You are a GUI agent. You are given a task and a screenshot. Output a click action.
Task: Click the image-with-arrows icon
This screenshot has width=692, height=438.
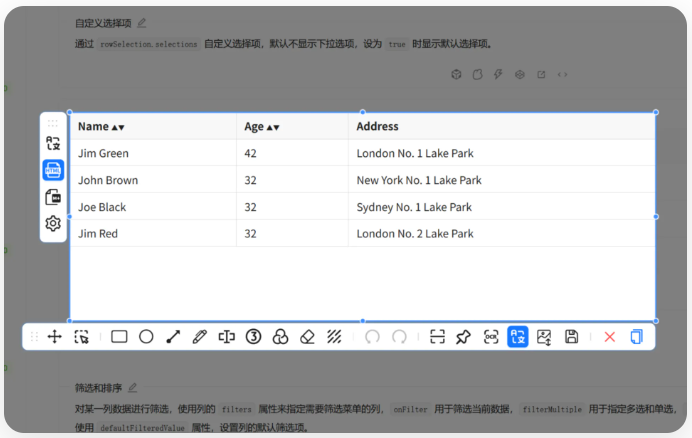544,337
